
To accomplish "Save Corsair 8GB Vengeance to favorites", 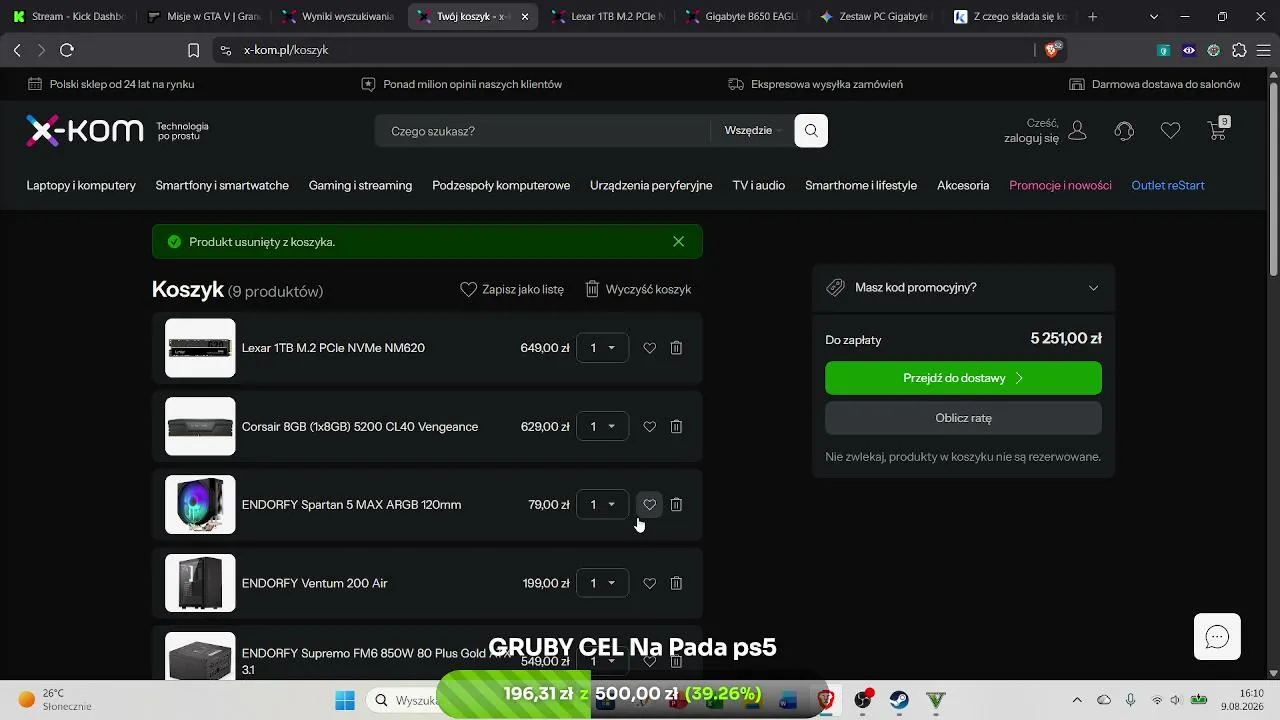I will coord(650,427).
